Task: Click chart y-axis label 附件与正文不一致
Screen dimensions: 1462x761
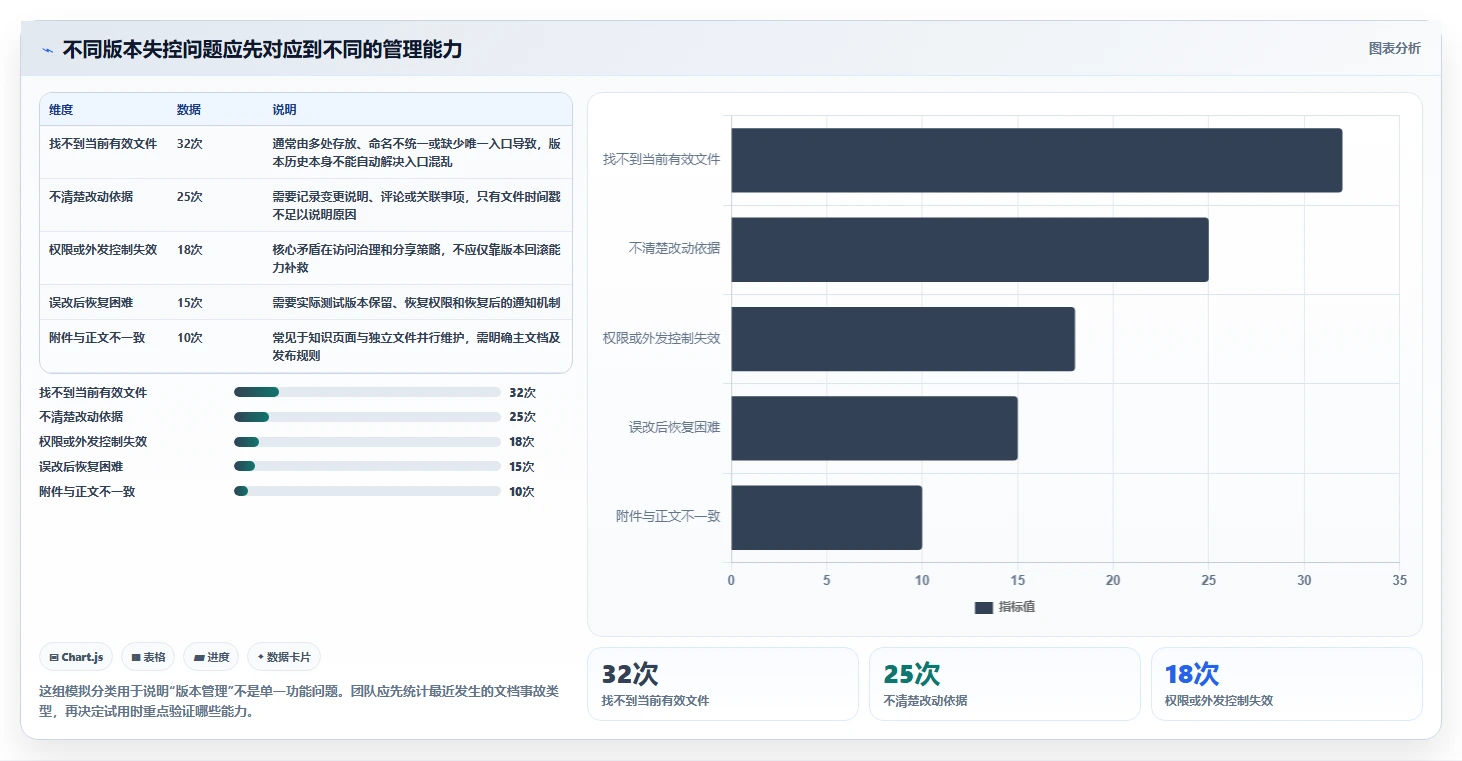Action: tap(668, 517)
